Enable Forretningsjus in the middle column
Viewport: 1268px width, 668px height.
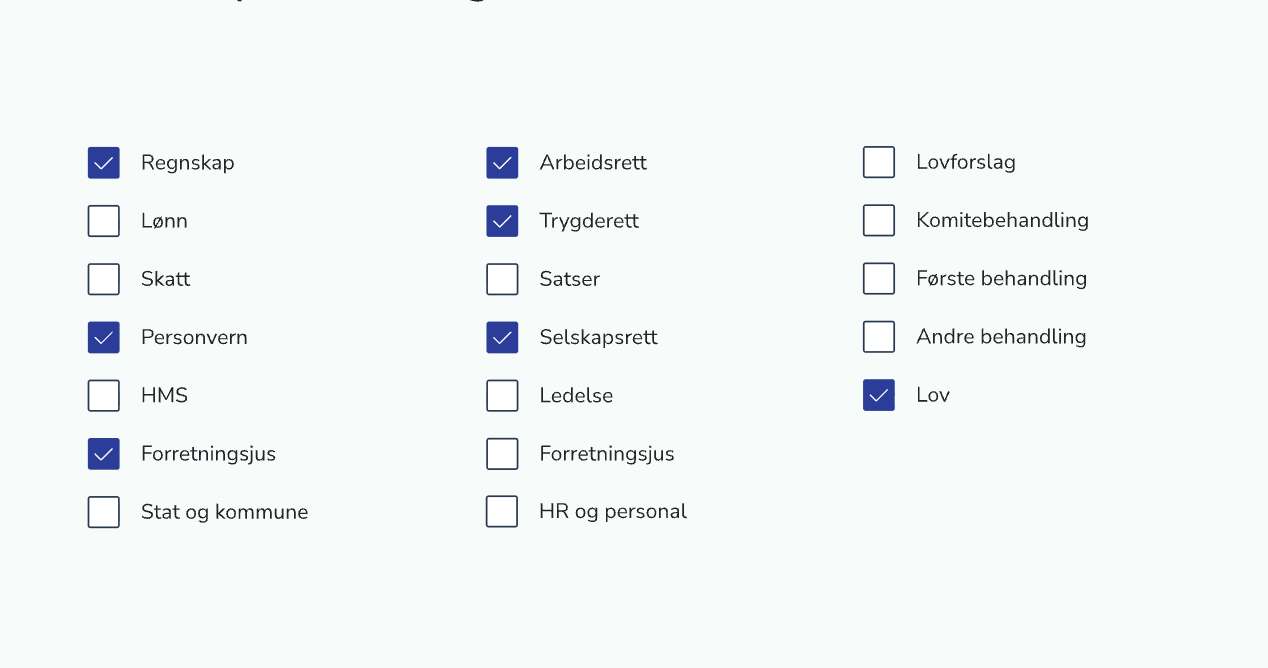click(x=501, y=453)
